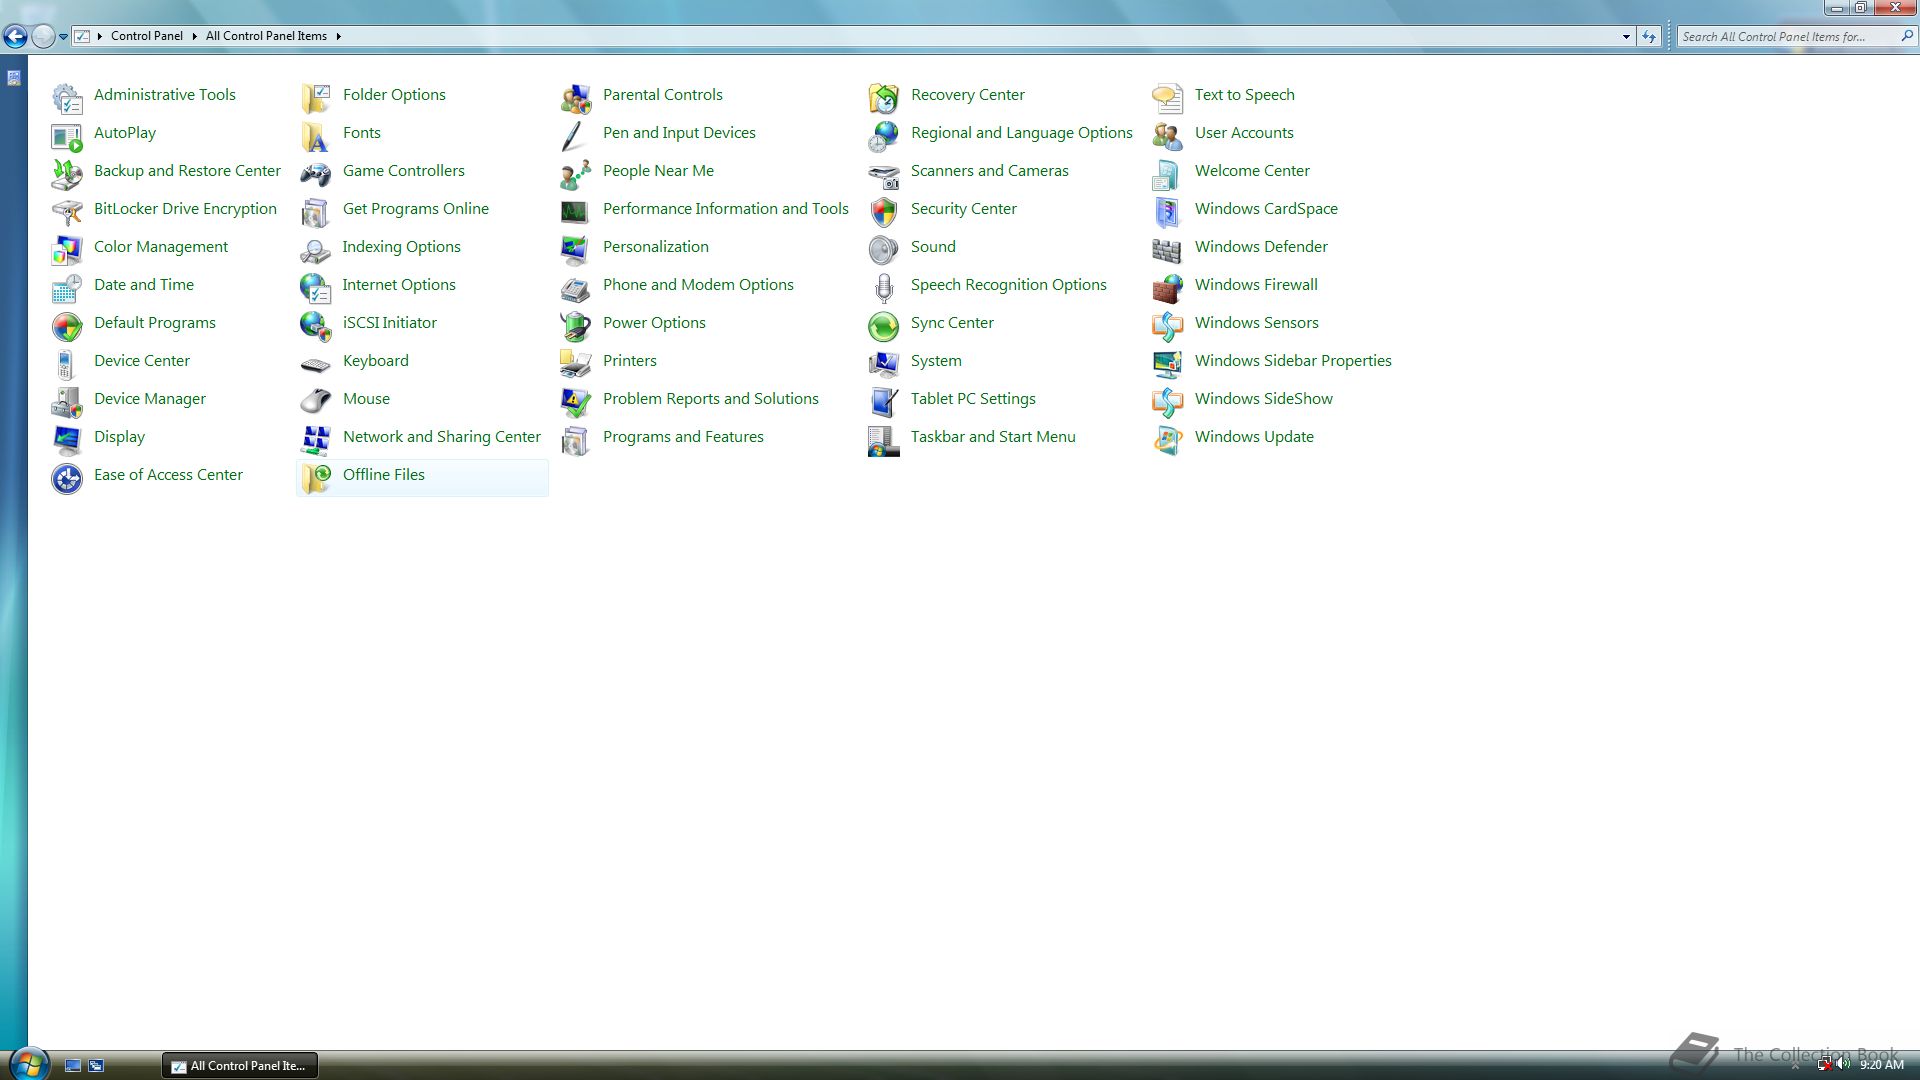Open the Power Options icon

coord(576,325)
